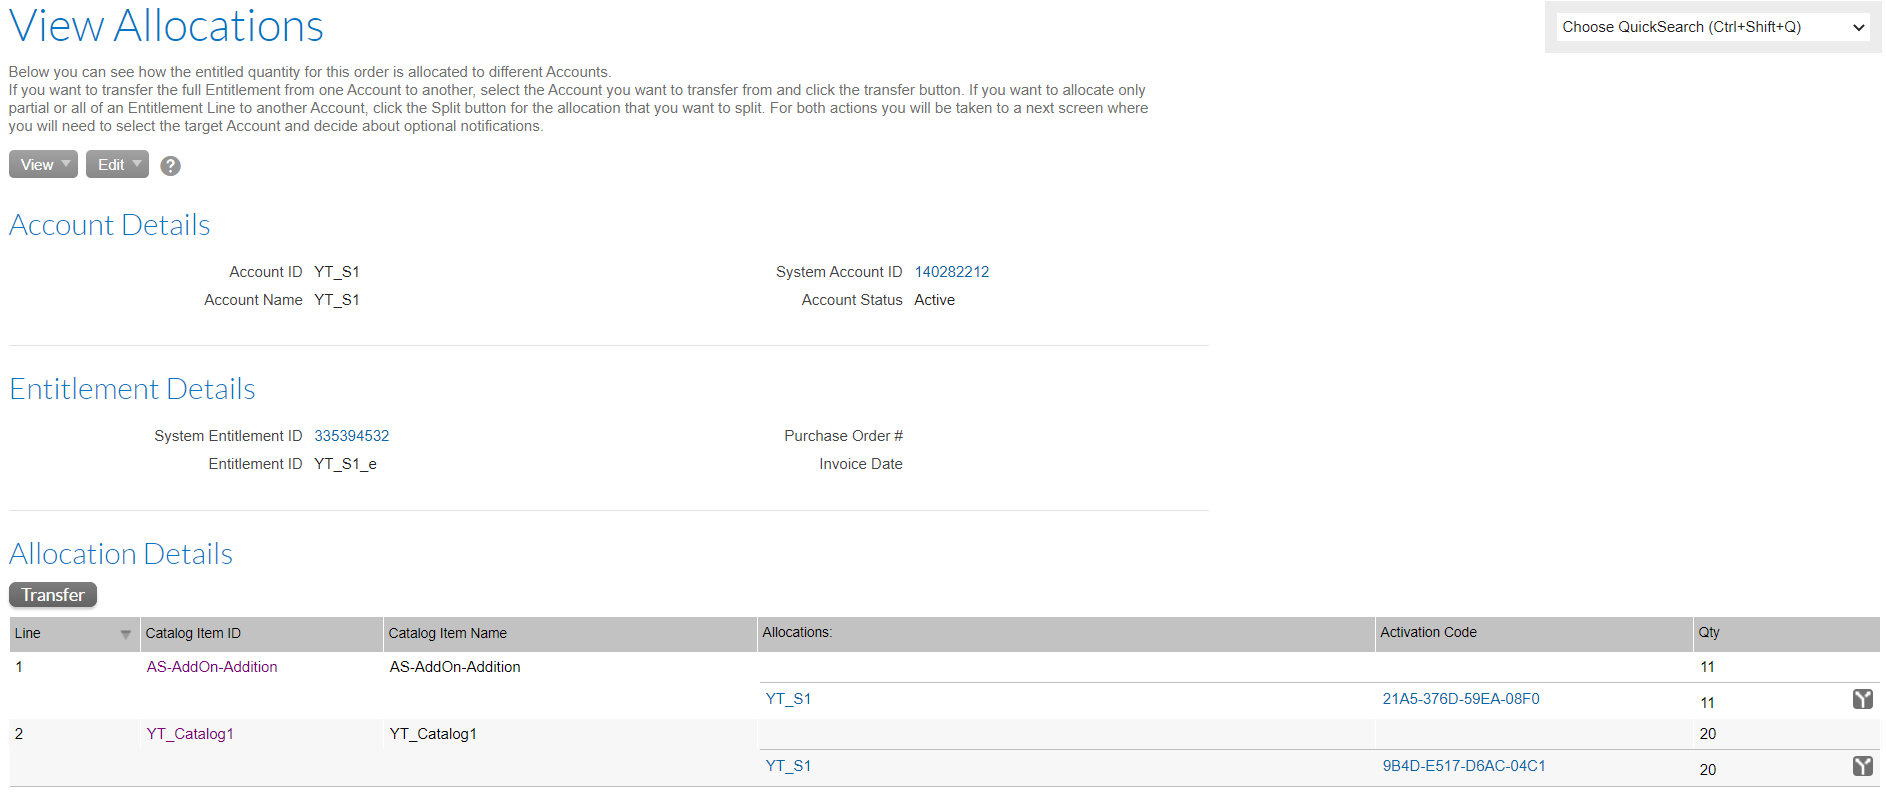Open the Edit dropdown menu

[x=117, y=164]
